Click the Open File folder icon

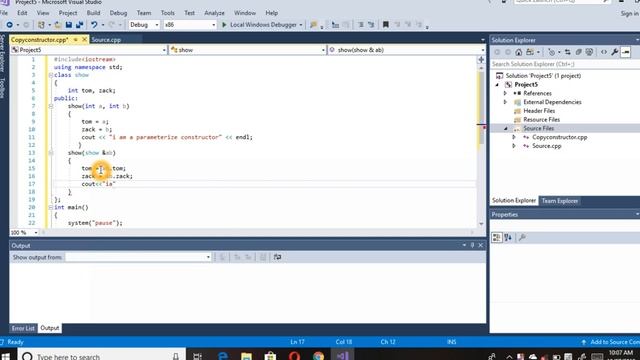click(x=58, y=25)
